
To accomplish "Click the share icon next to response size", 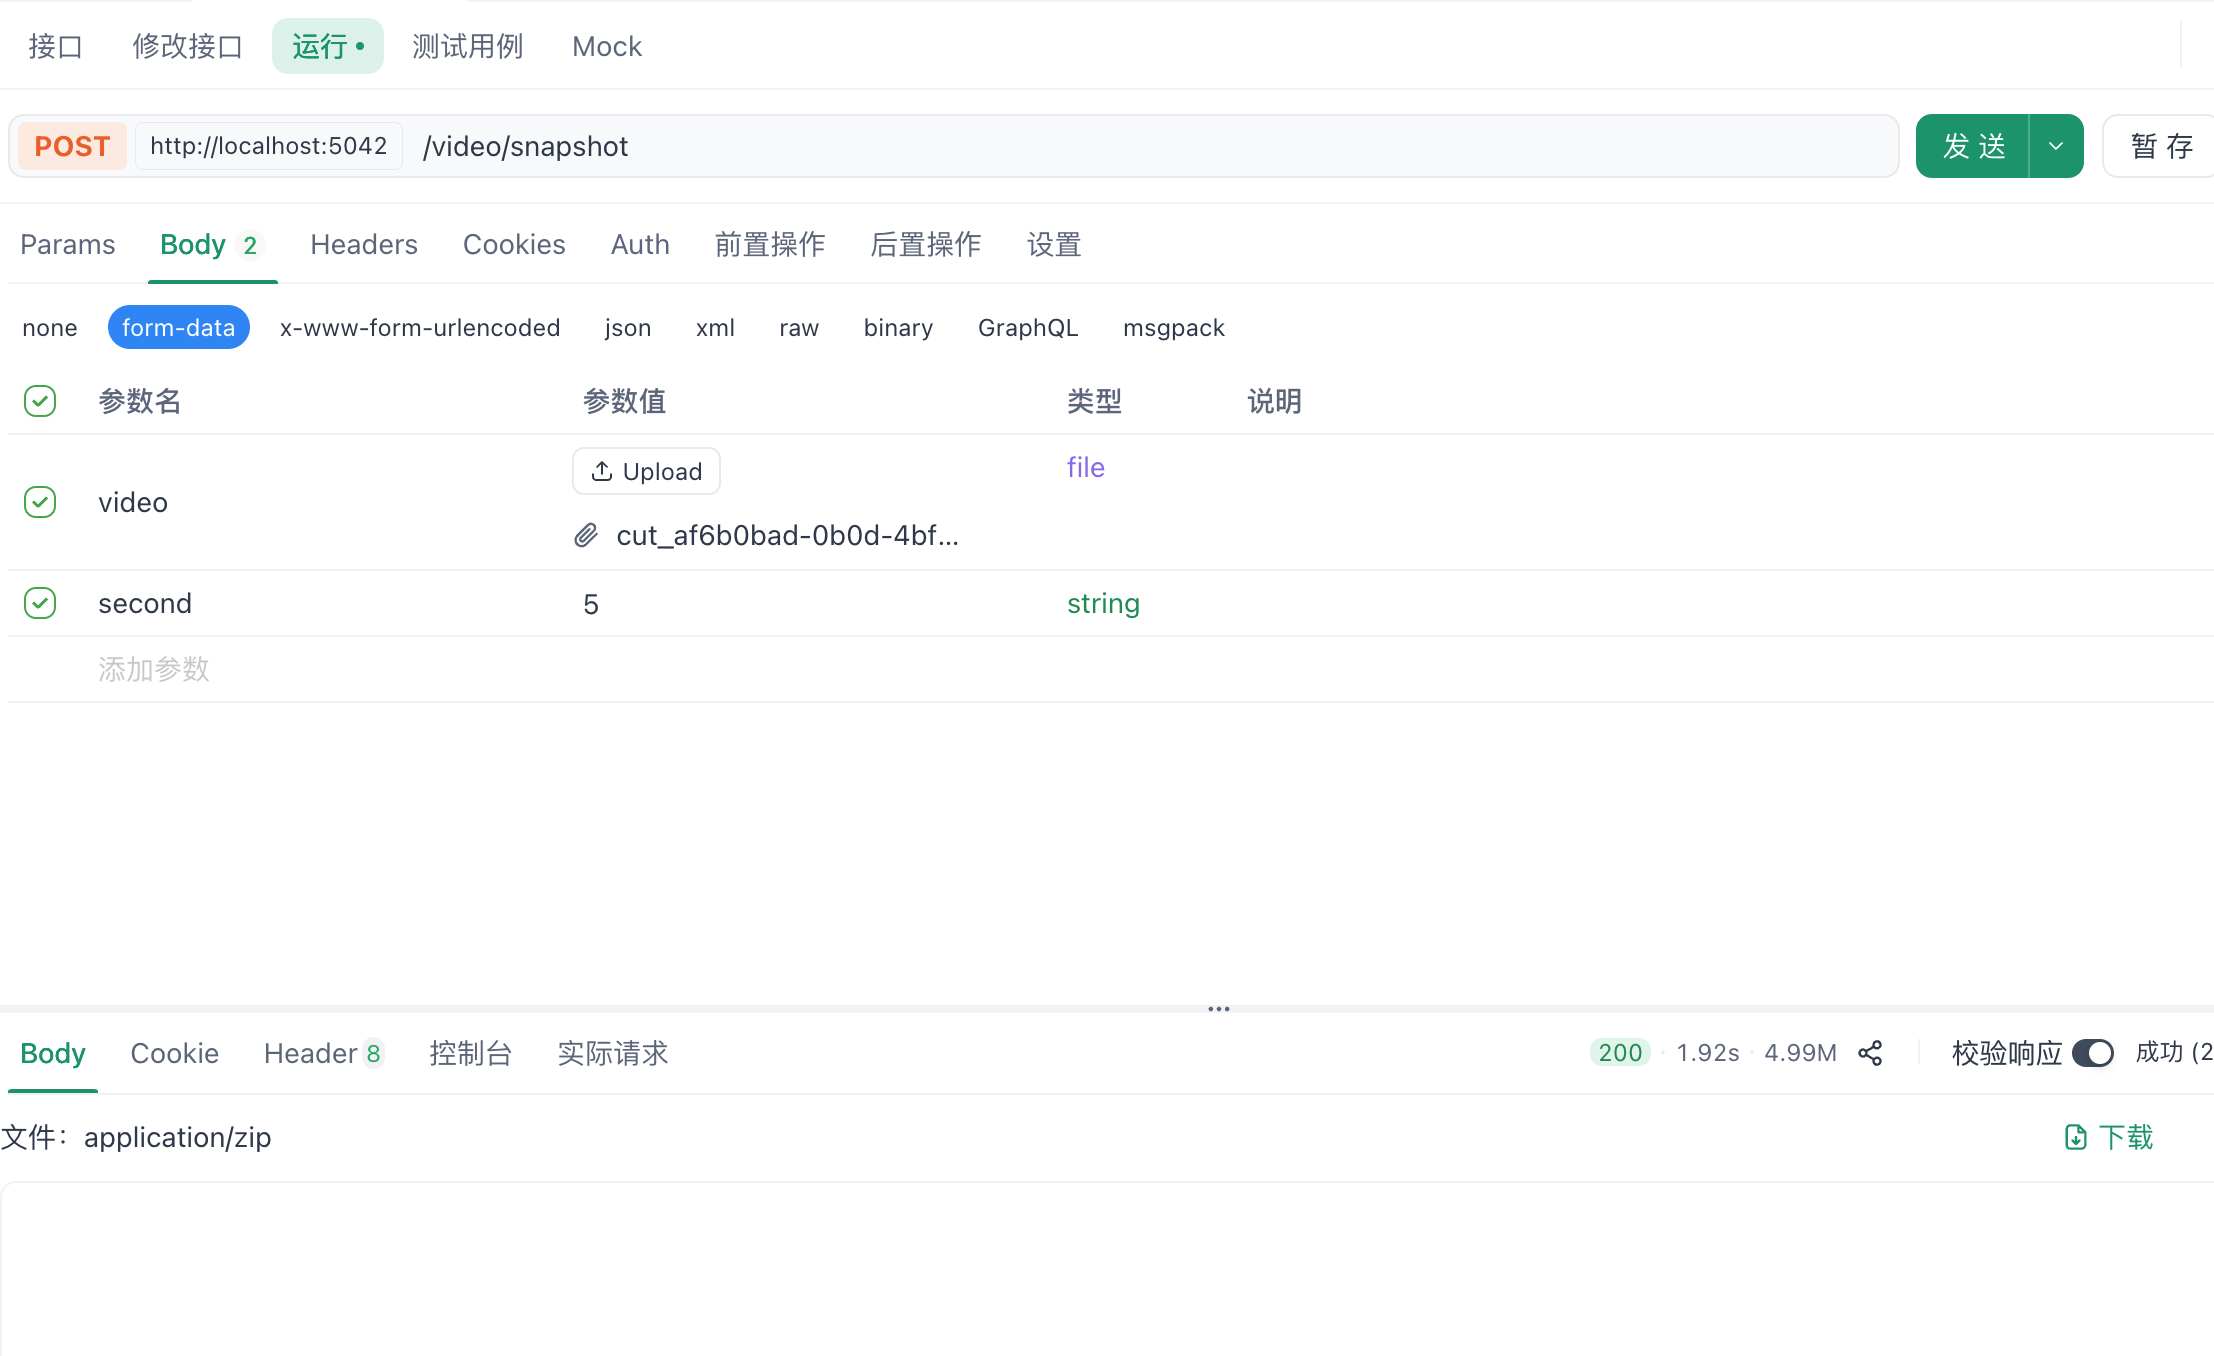I will [x=1869, y=1053].
